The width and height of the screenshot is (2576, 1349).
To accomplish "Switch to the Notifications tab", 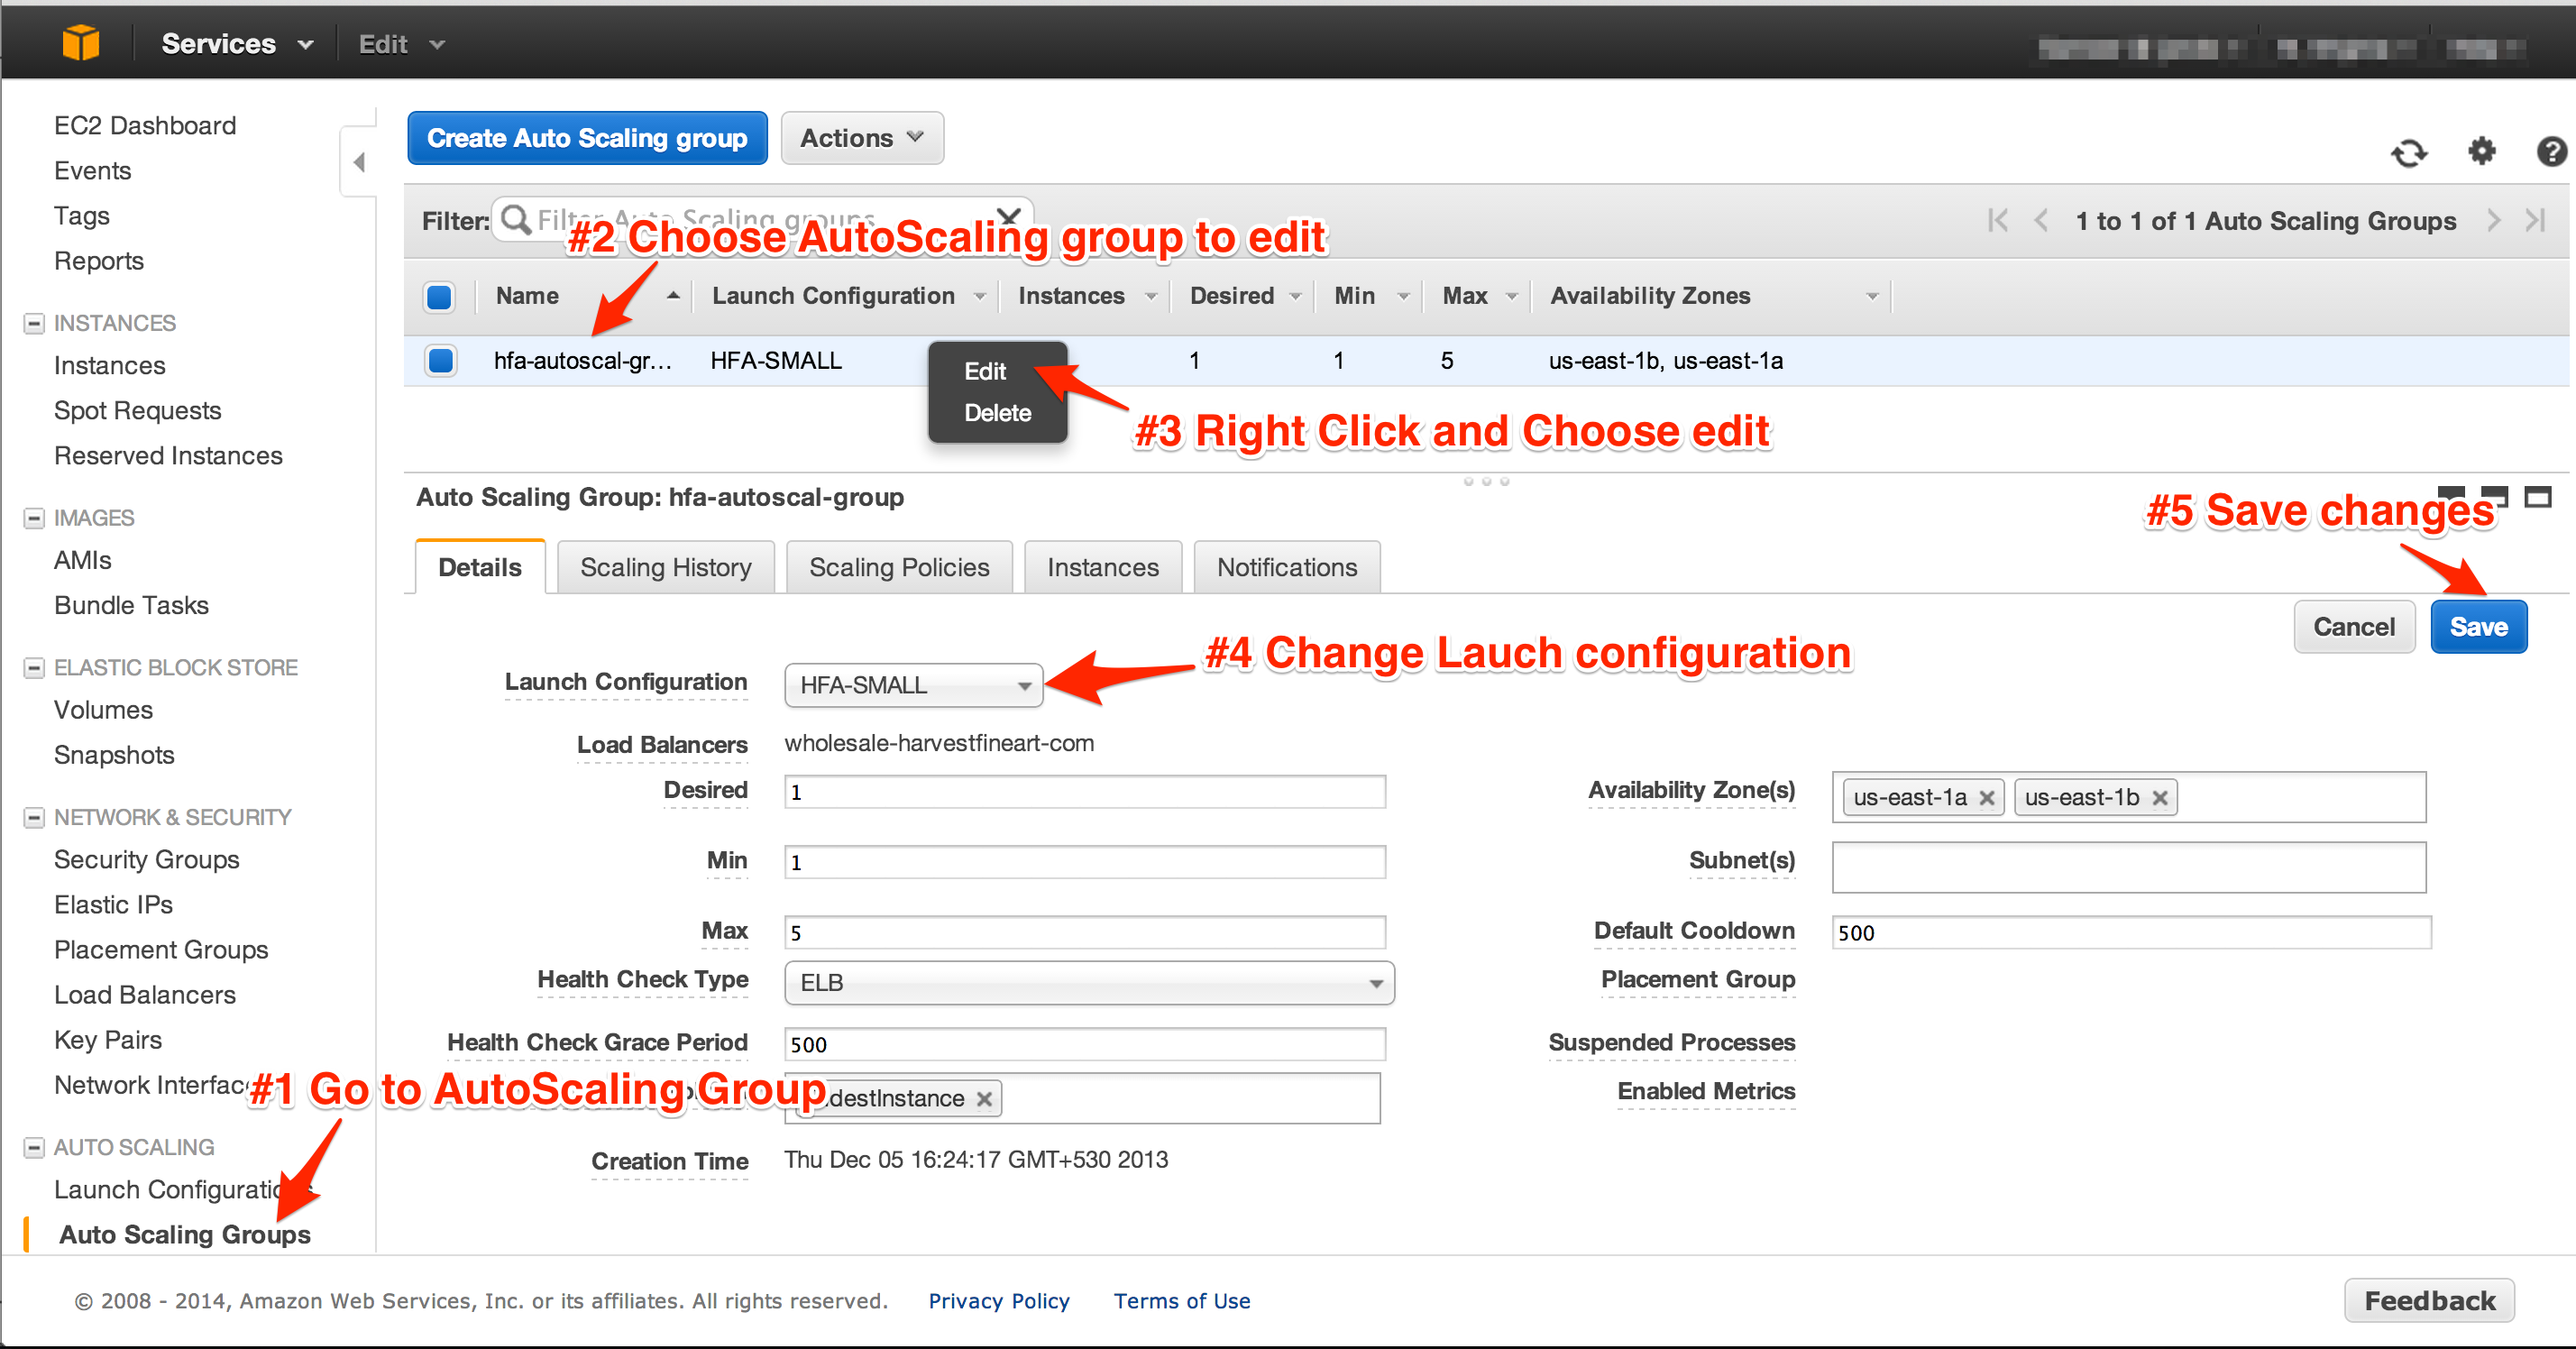I will pos(1287,567).
